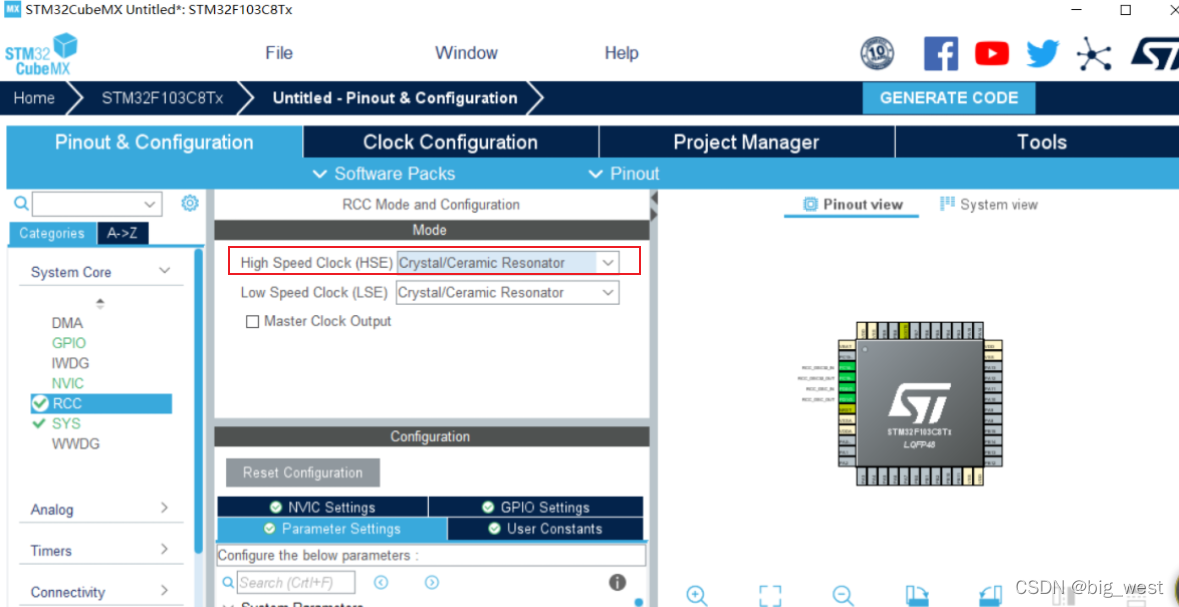Select IWDG in System Core list
1179x607 pixels.
(71, 363)
